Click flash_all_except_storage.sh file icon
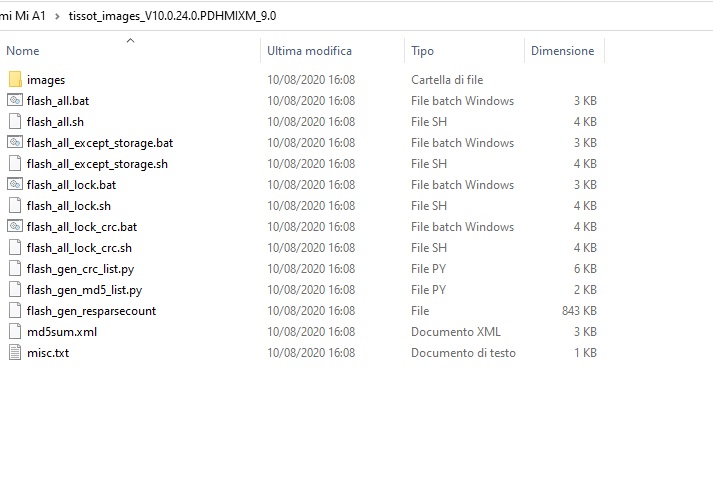Viewport: 713px width, 483px height. point(15,163)
